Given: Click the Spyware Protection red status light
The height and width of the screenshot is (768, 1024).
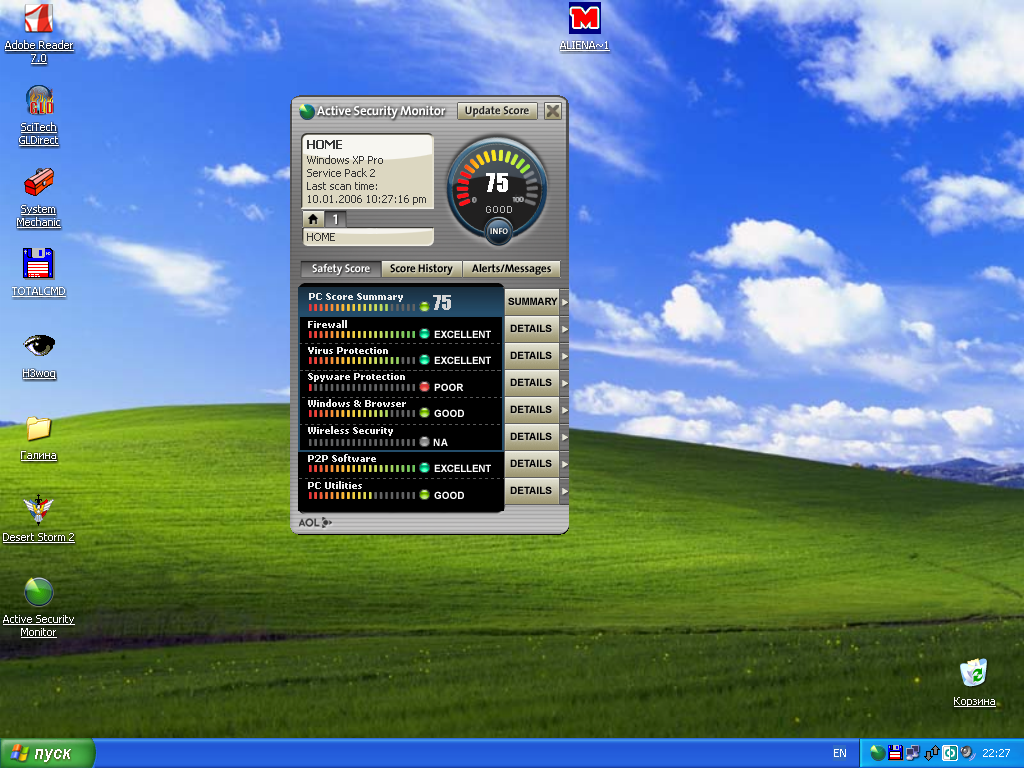Looking at the screenshot, I should click(424, 387).
